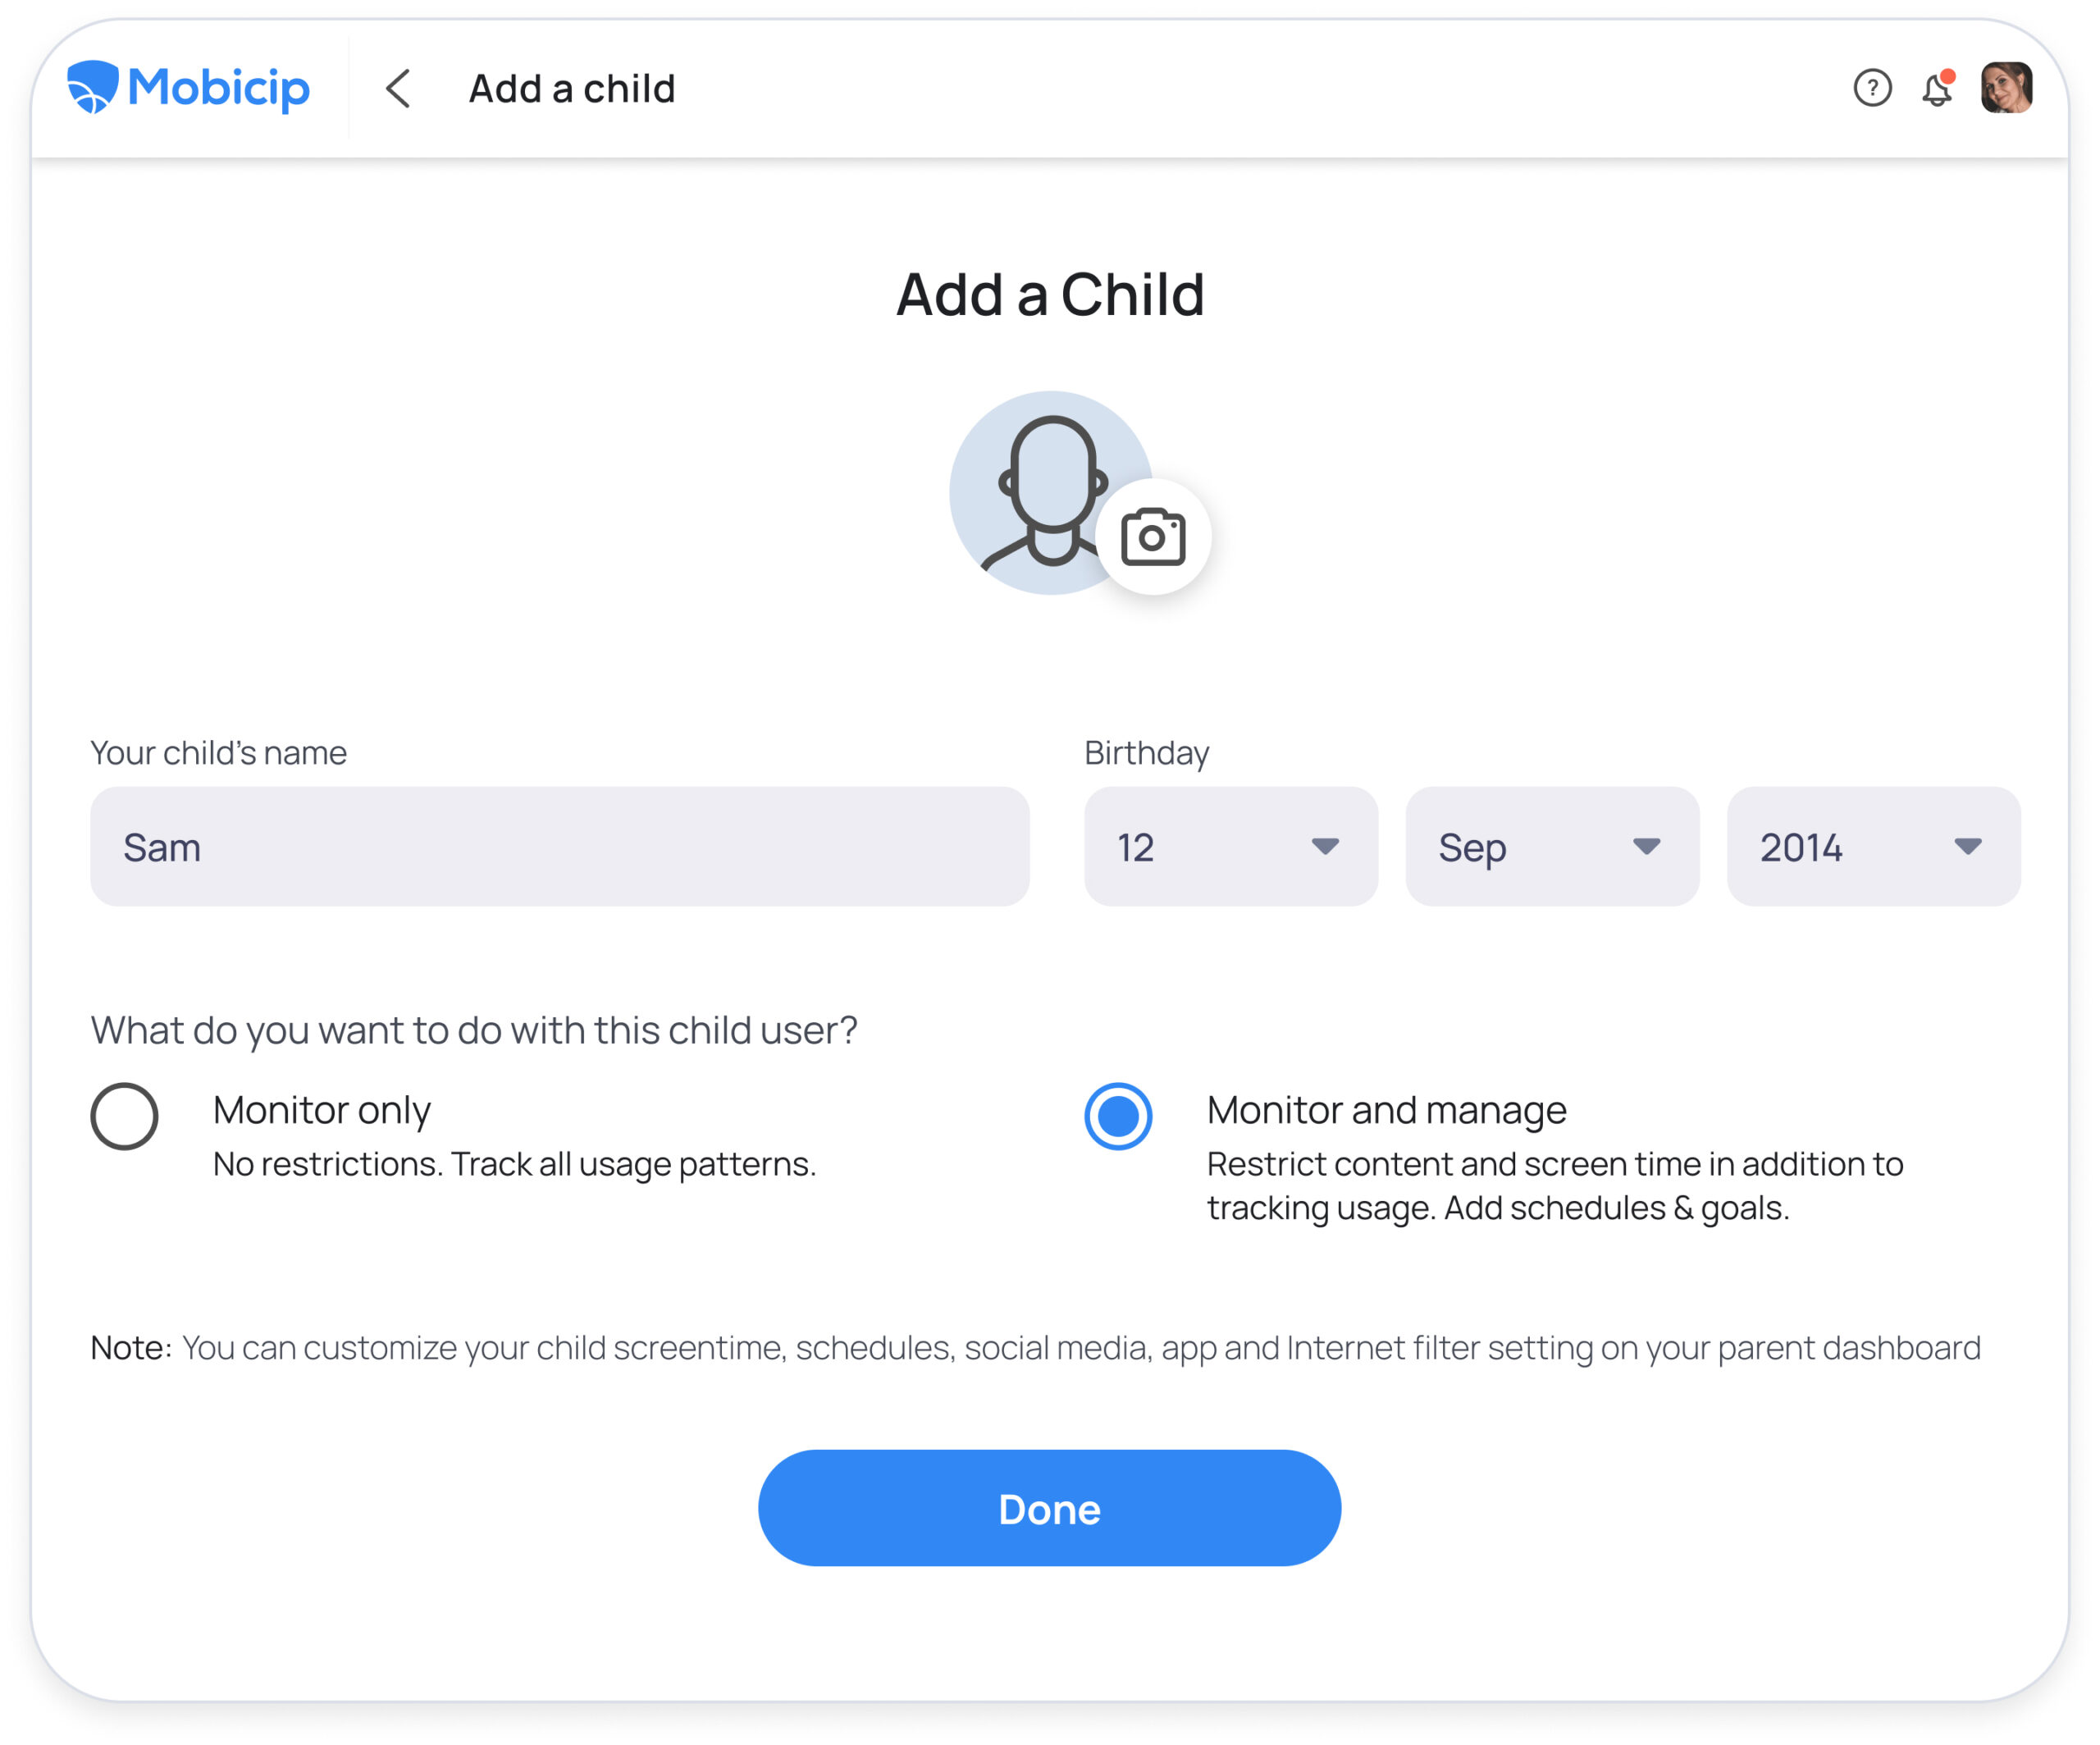Open the help icon in the top bar

pyautogui.click(x=1871, y=89)
